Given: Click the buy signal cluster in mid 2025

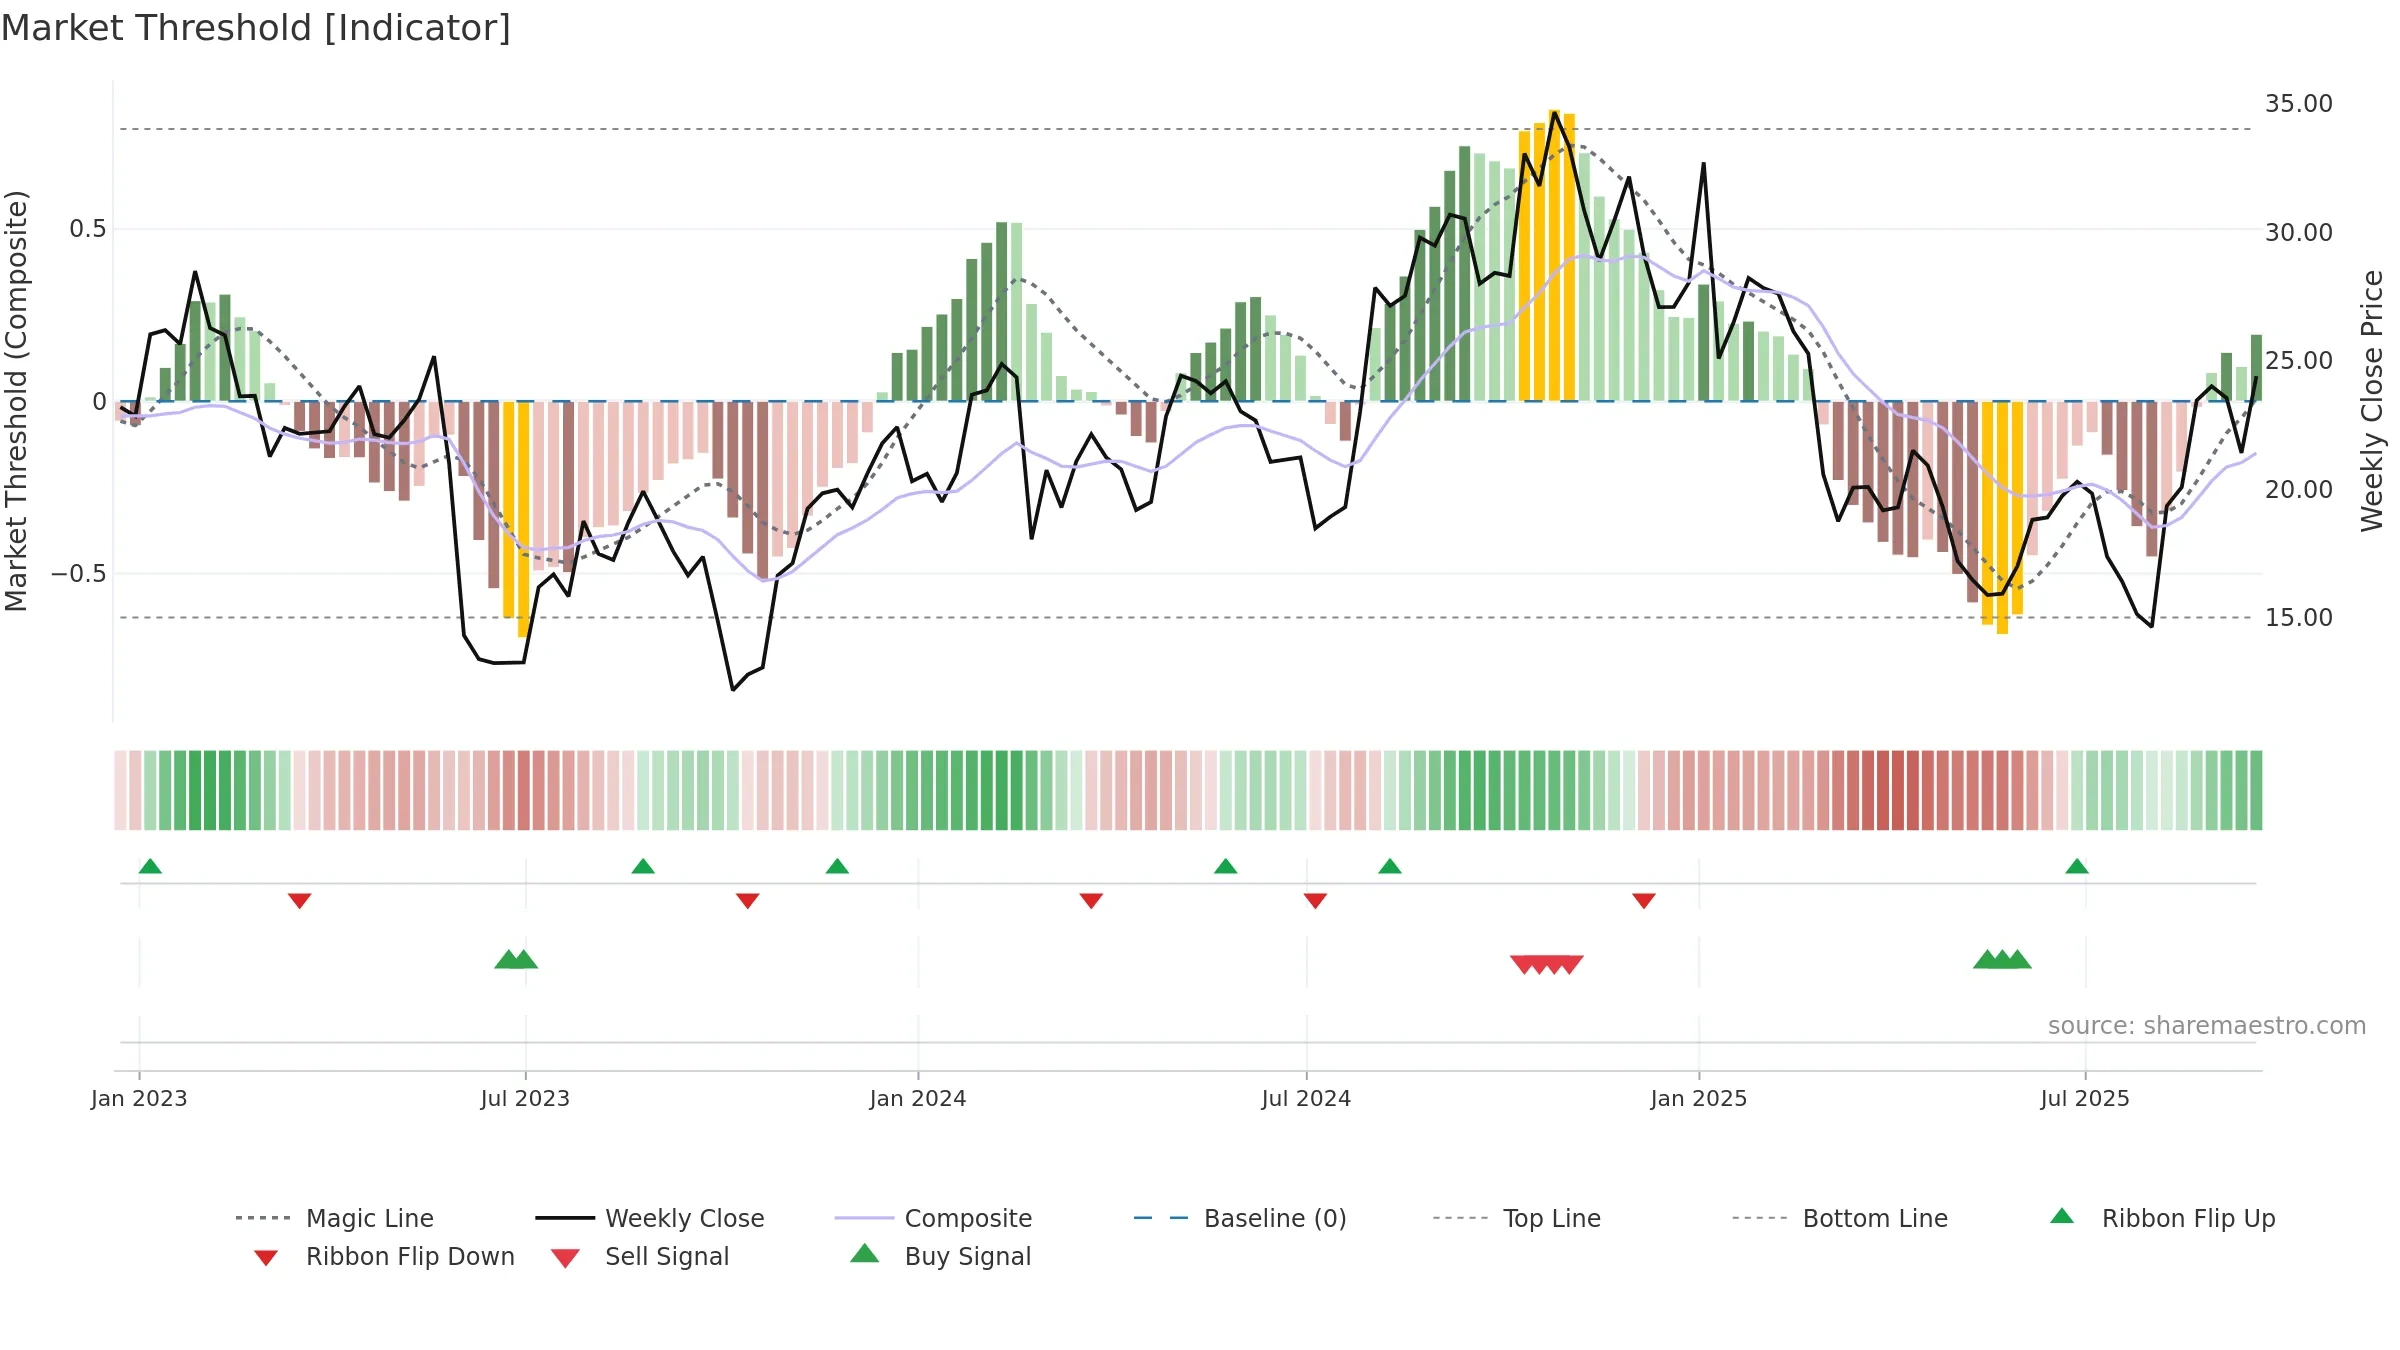Looking at the screenshot, I should [2002, 960].
